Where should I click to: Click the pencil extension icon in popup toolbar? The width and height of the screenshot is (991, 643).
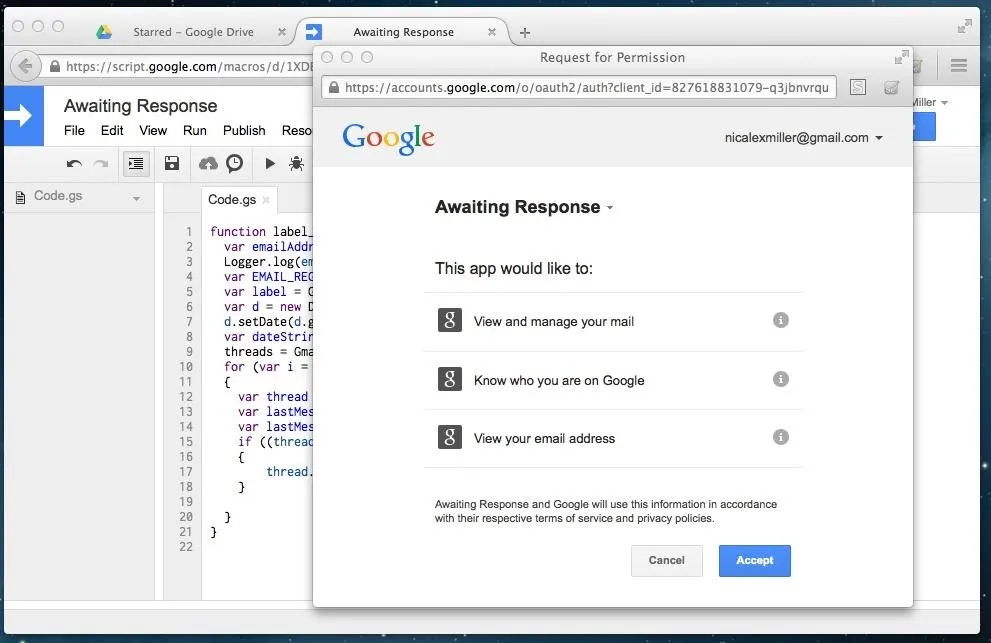pos(891,87)
